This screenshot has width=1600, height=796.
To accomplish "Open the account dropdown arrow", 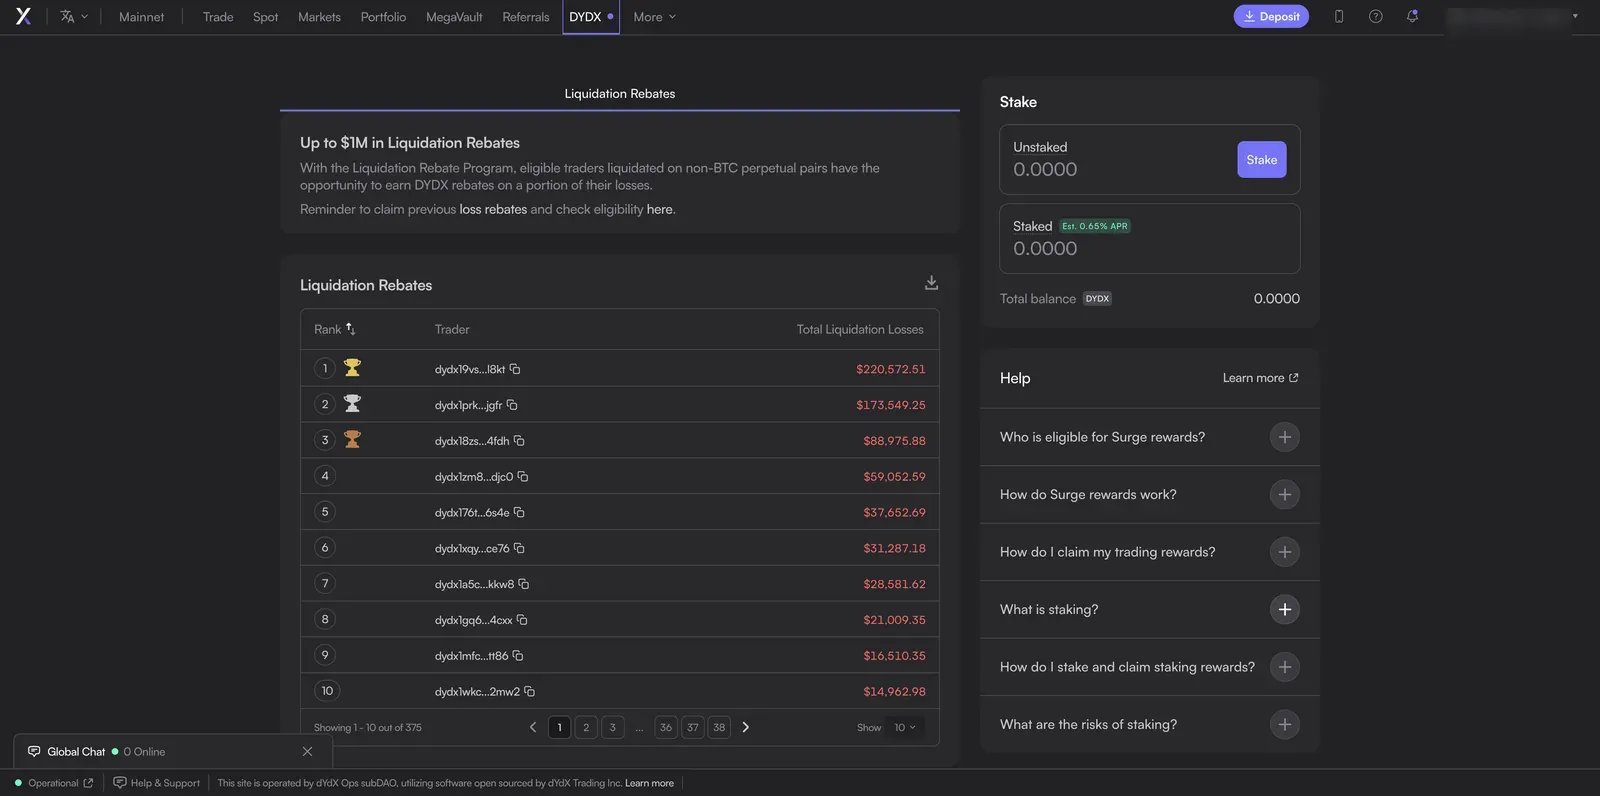I will coord(1575,16).
